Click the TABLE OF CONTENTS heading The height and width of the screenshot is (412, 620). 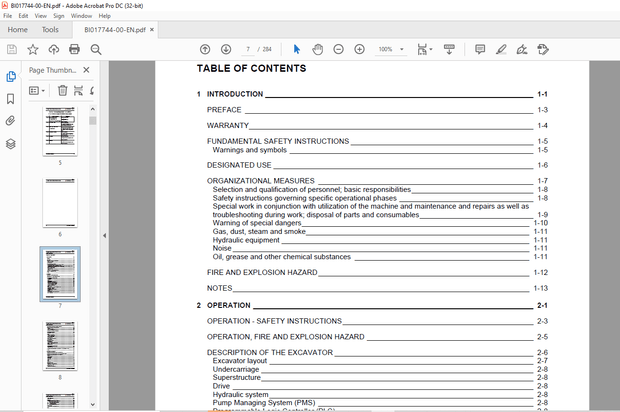[x=251, y=68]
